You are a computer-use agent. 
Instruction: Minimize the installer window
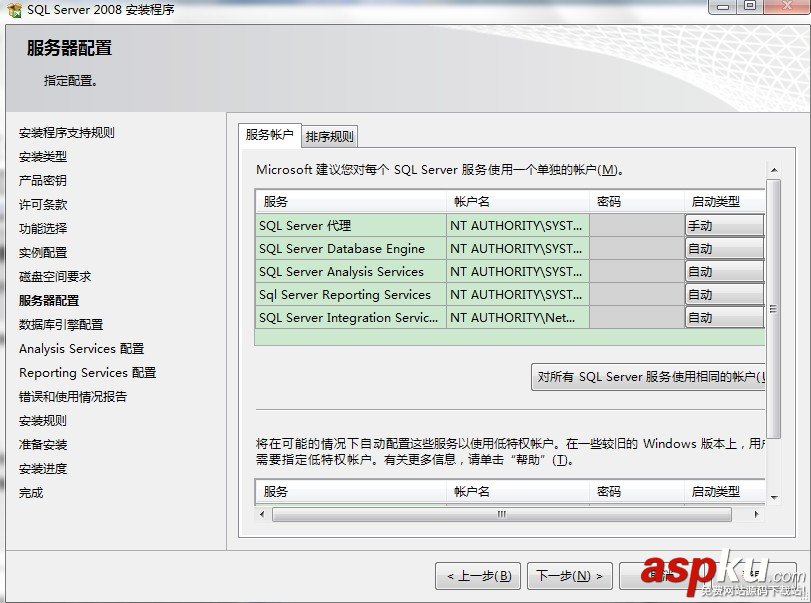[x=723, y=7]
